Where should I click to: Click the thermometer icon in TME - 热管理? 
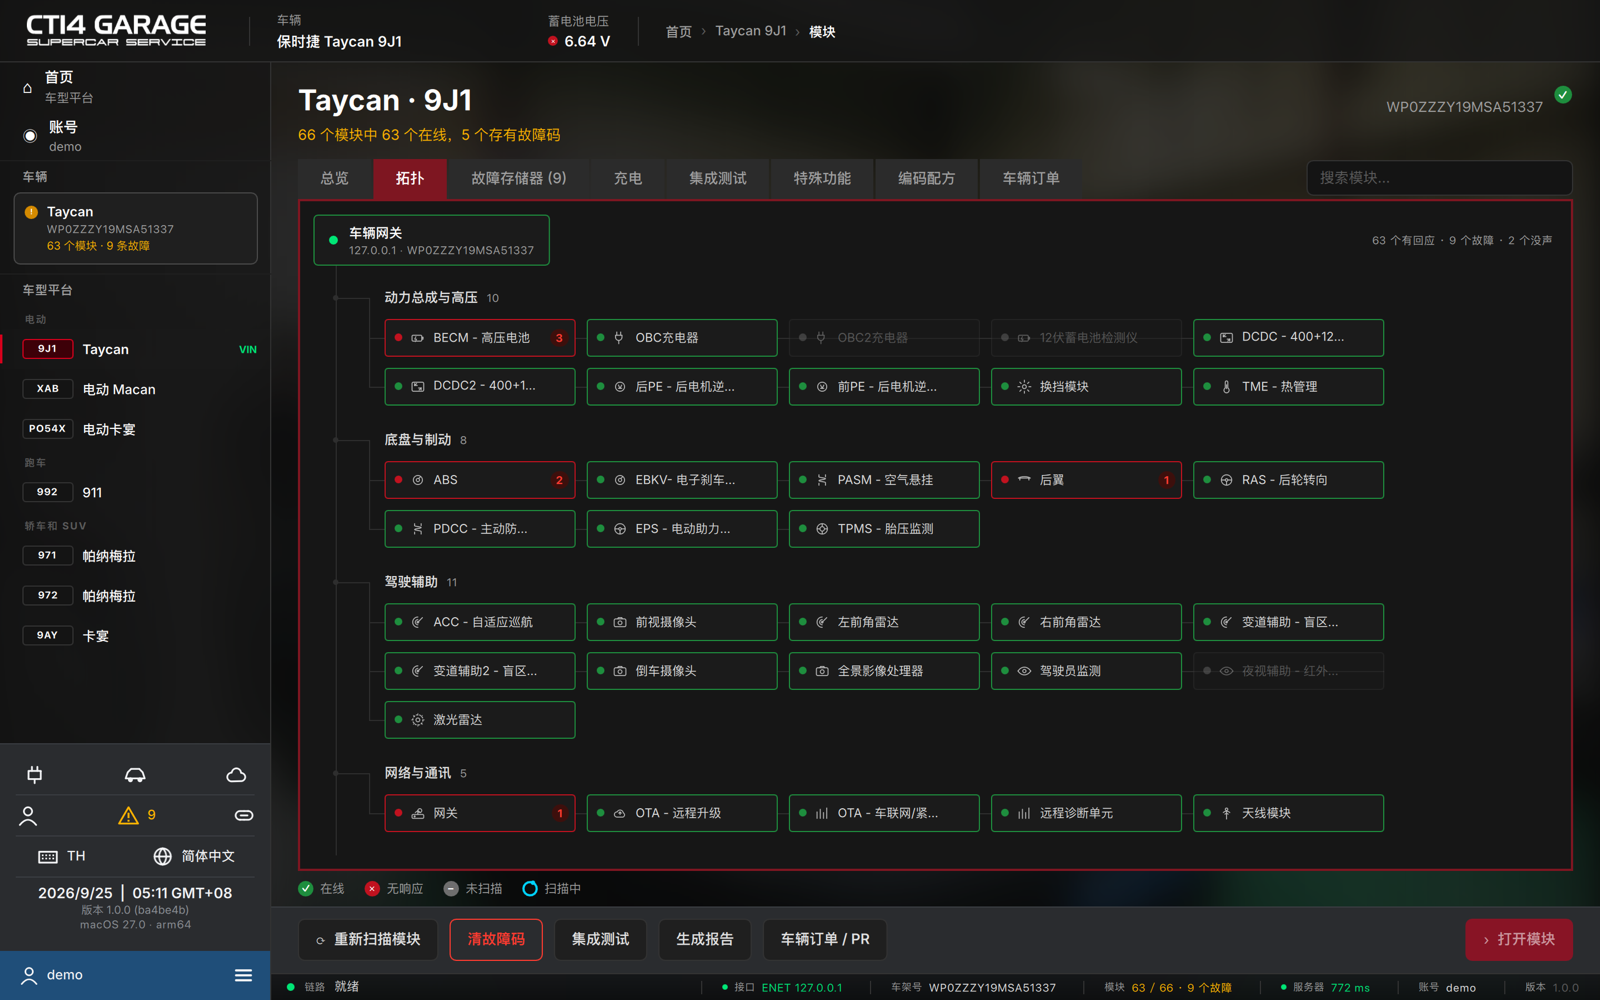[1226, 387]
